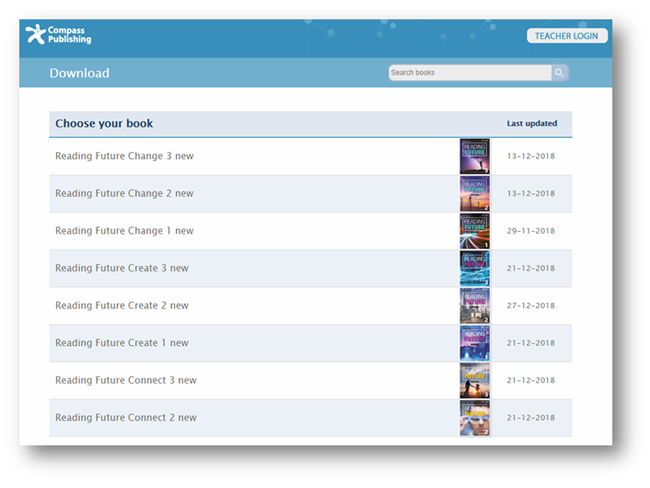Viewport: 650px width, 488px height.
Task: Click date 27-12-2018 in Create 2 row
Action: pos(531,306)
